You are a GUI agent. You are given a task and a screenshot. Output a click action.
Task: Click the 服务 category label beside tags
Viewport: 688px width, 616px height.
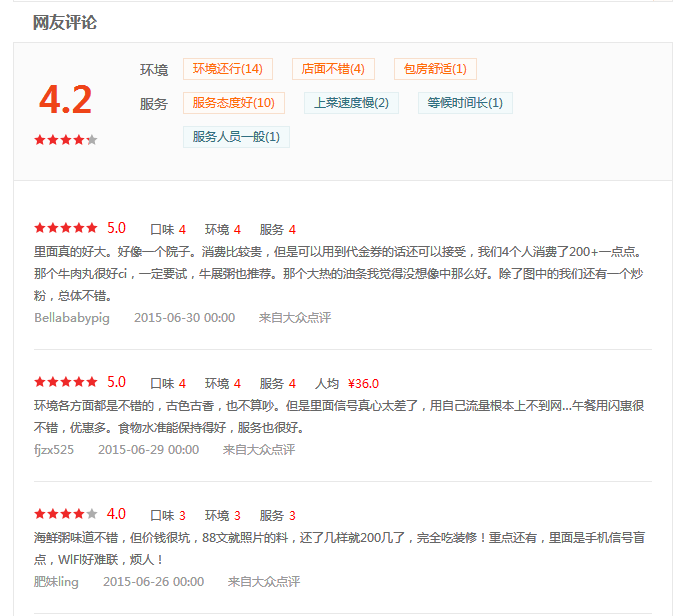click(x=154, y=104)
